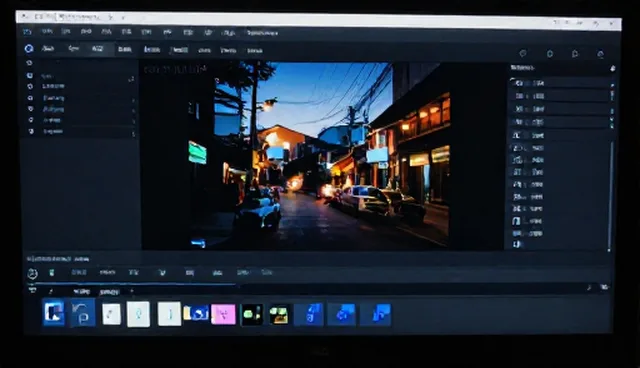Click the pin icon in the right panel header
Viewport: 640px width, 368px height.
pos(613,69)
